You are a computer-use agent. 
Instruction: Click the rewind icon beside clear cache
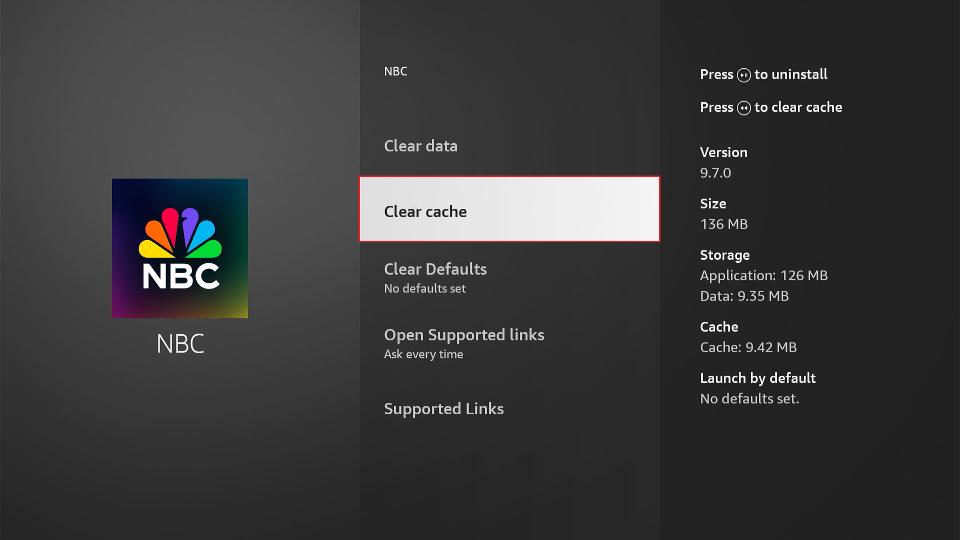coord(743,108)
